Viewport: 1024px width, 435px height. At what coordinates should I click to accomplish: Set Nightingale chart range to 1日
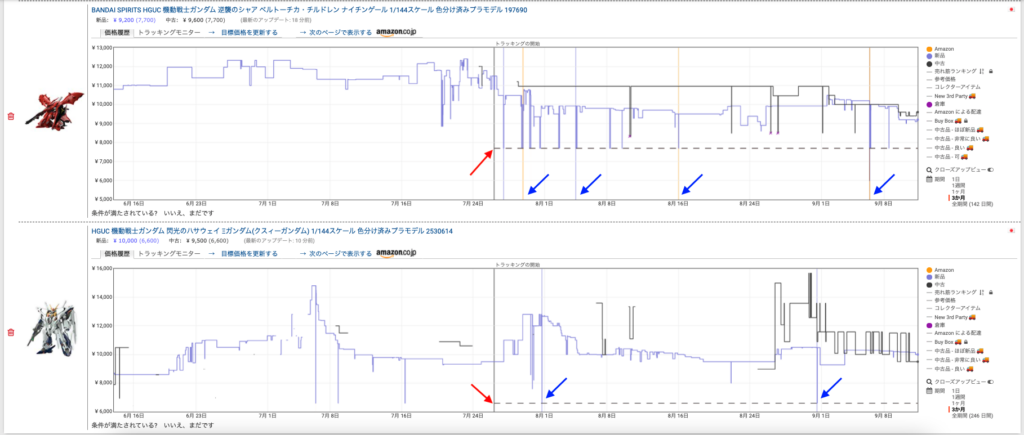tap(956, 179)
